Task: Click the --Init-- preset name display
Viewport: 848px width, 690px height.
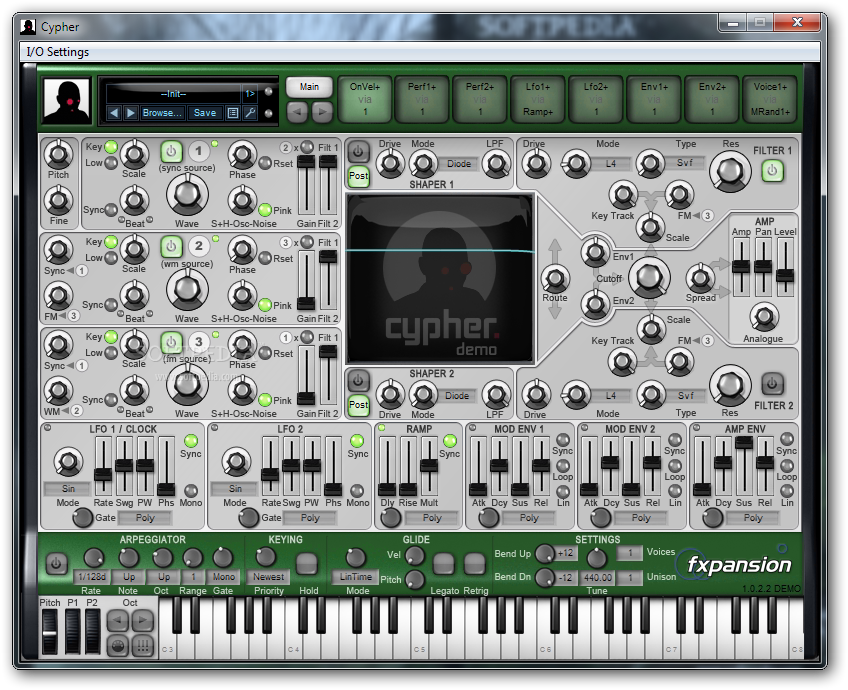Action: click(174, 94)
